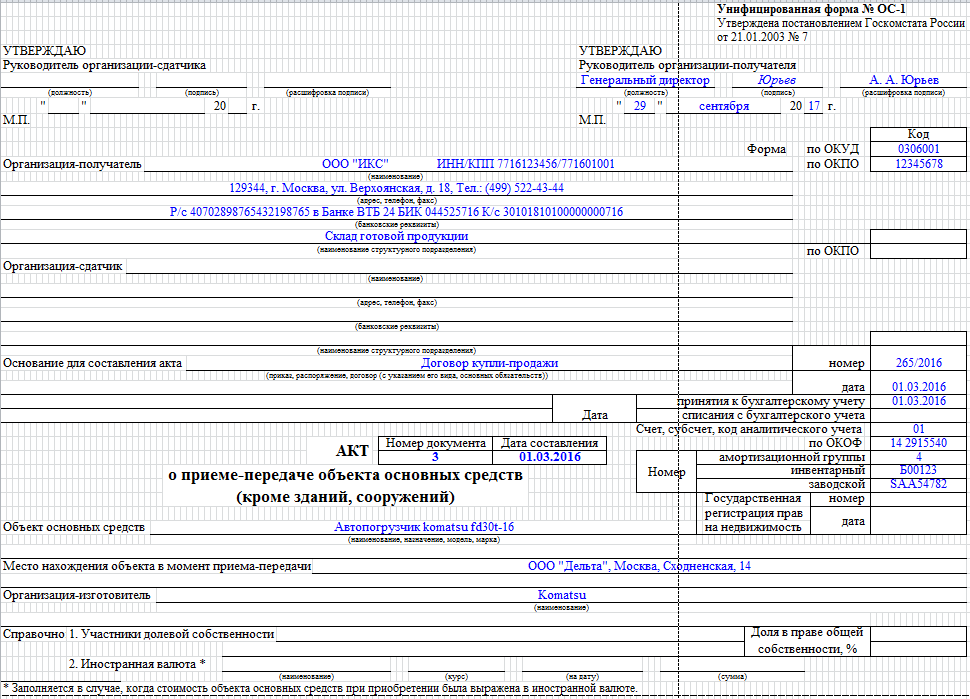Select the "2. Иностранная валюта *" label
The image size is (970, 699).
coord(137,664)
